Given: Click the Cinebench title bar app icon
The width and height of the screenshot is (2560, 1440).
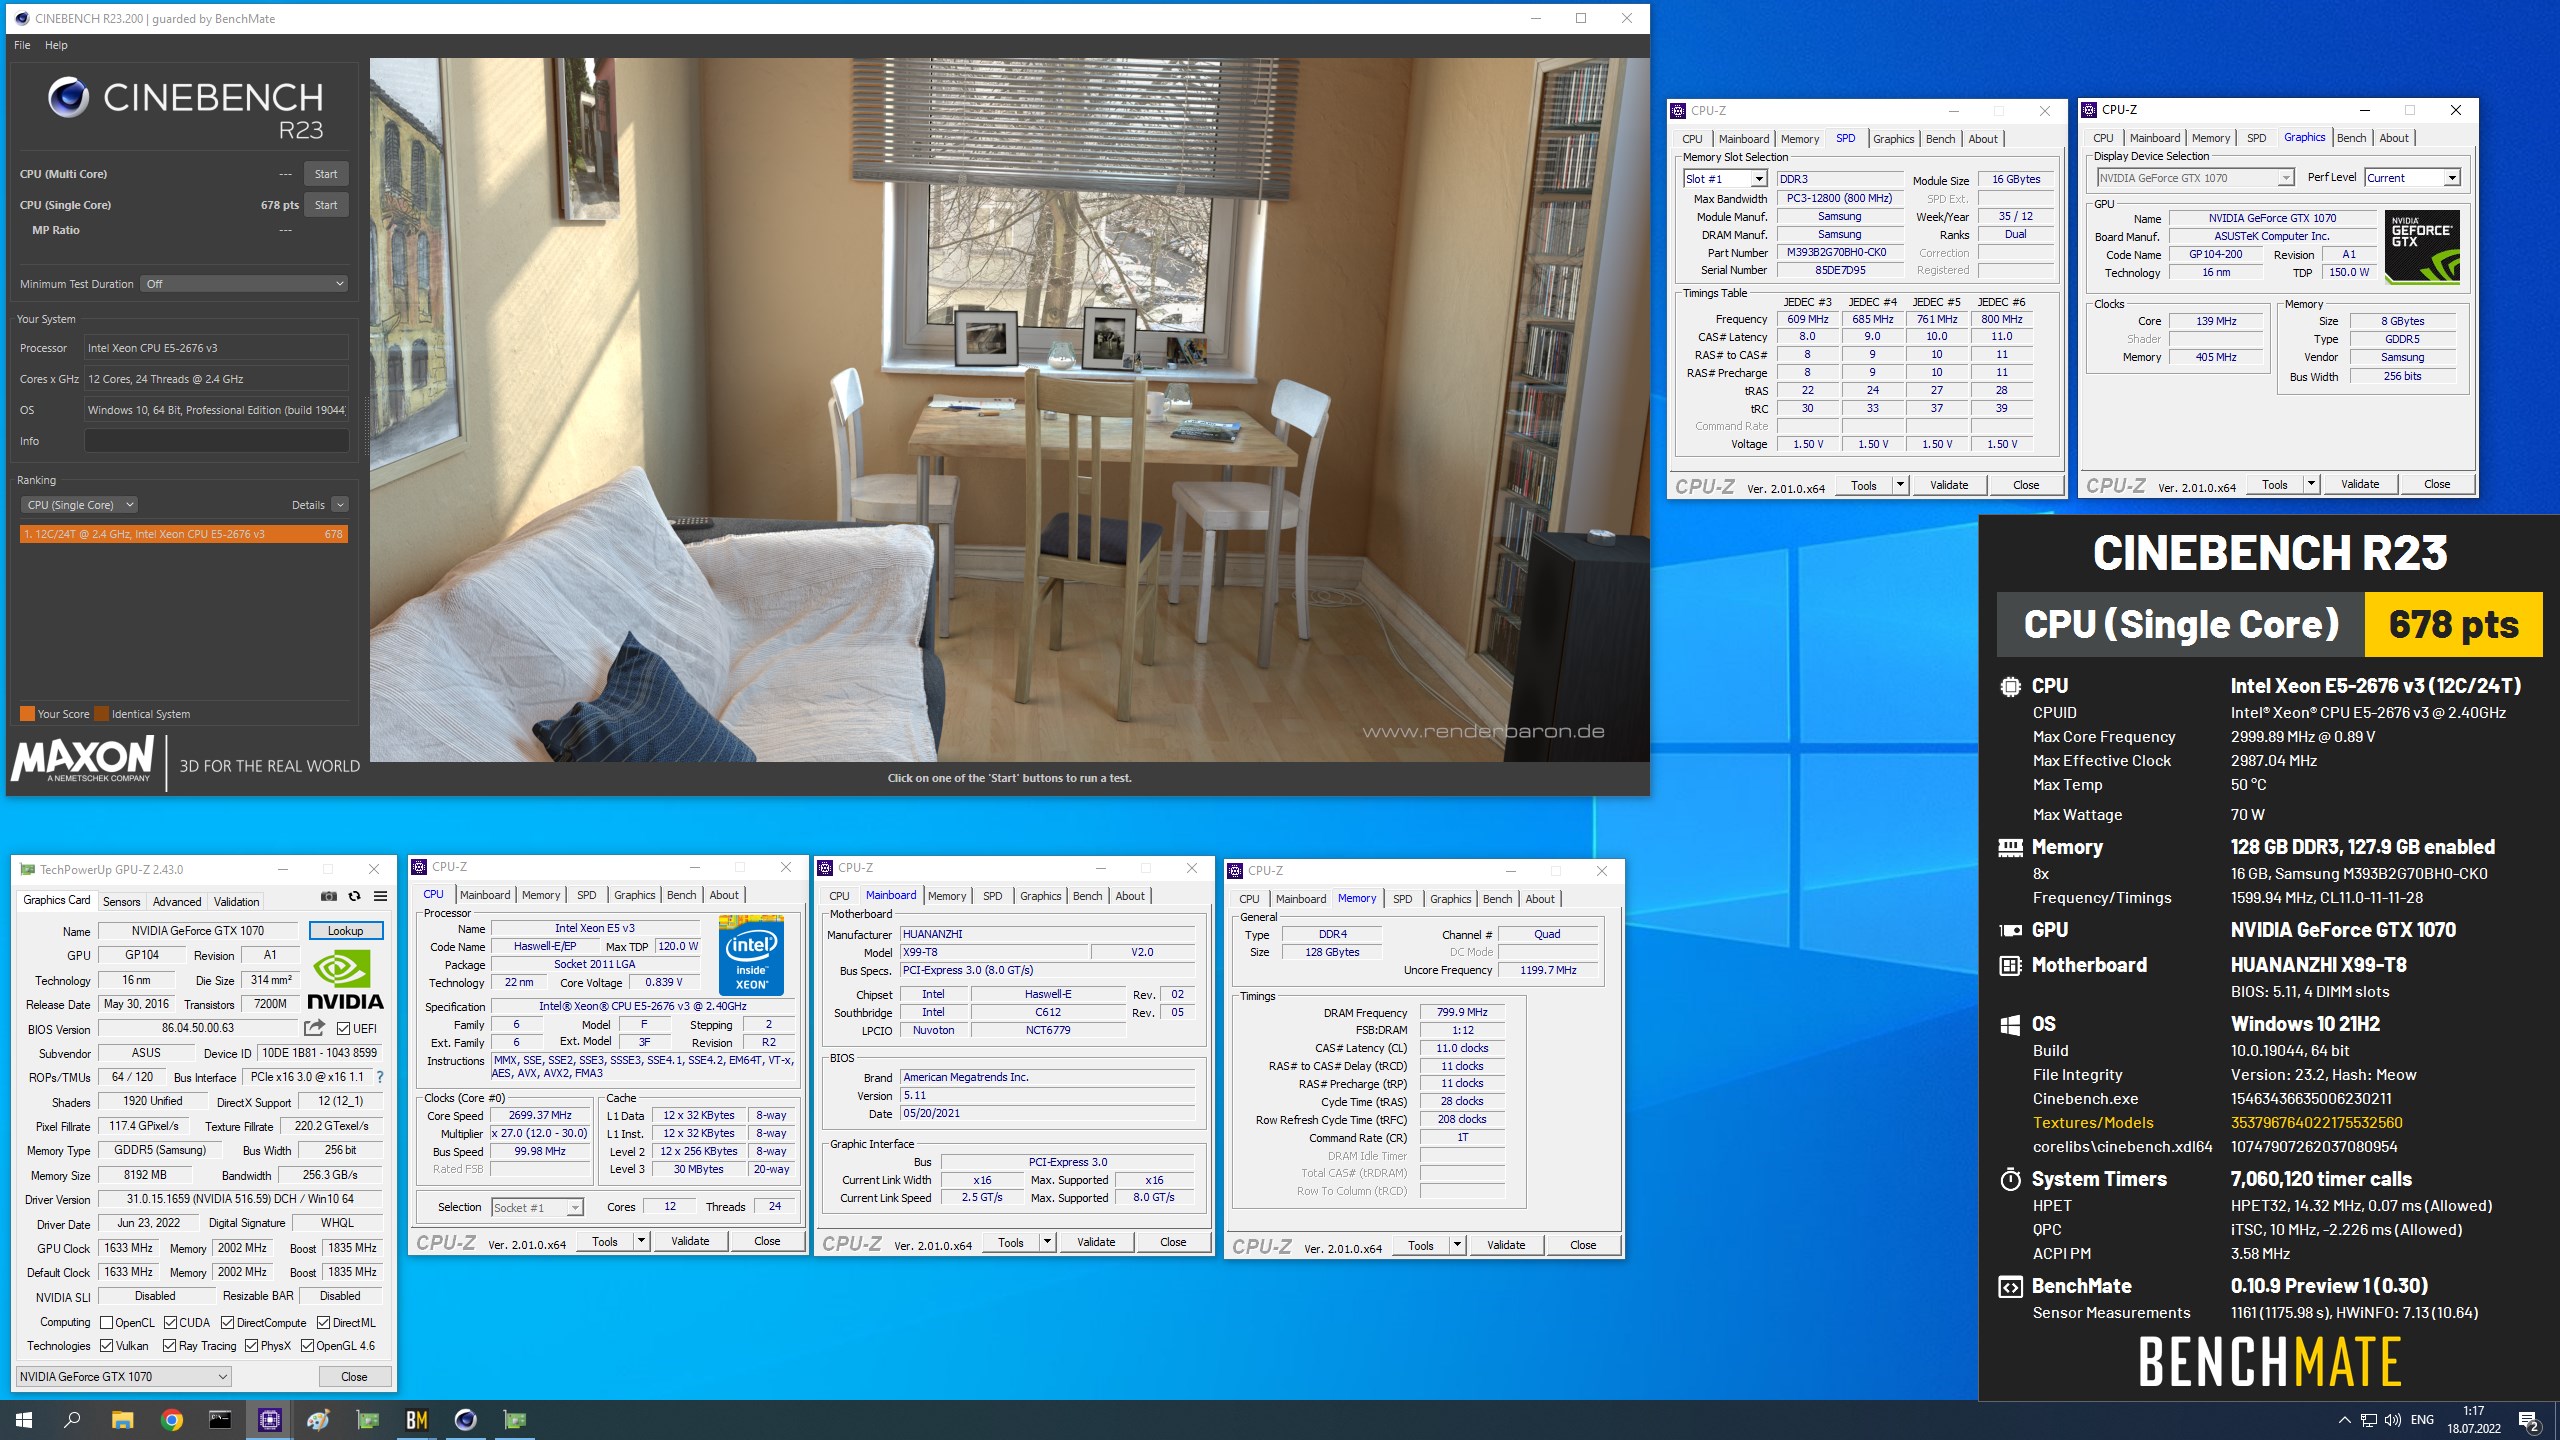Looking at the screenshot, I should point(22,18).
